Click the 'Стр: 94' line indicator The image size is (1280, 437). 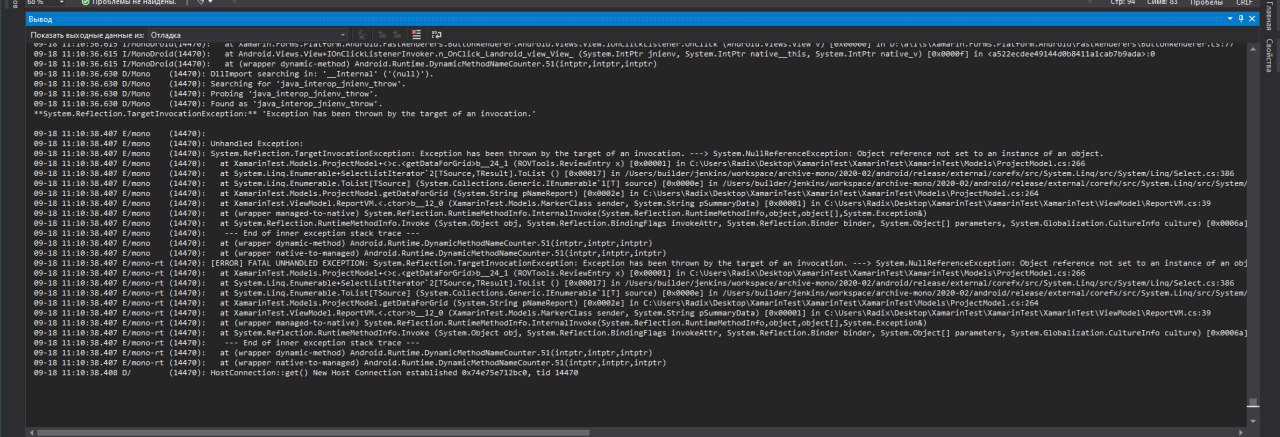click(1125, 3)
